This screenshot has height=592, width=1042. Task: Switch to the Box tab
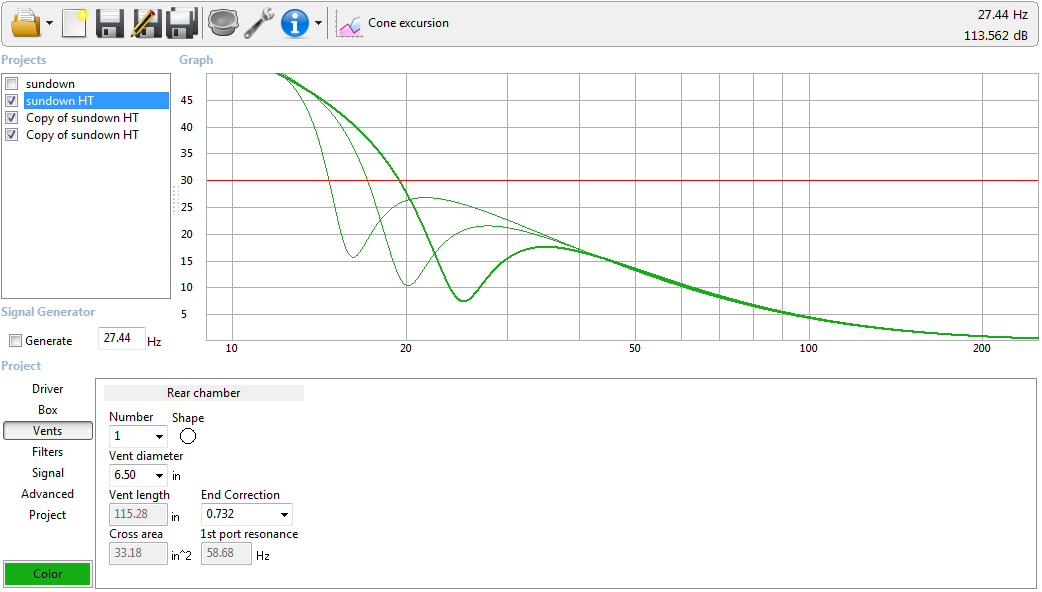(x=48, y=410)
